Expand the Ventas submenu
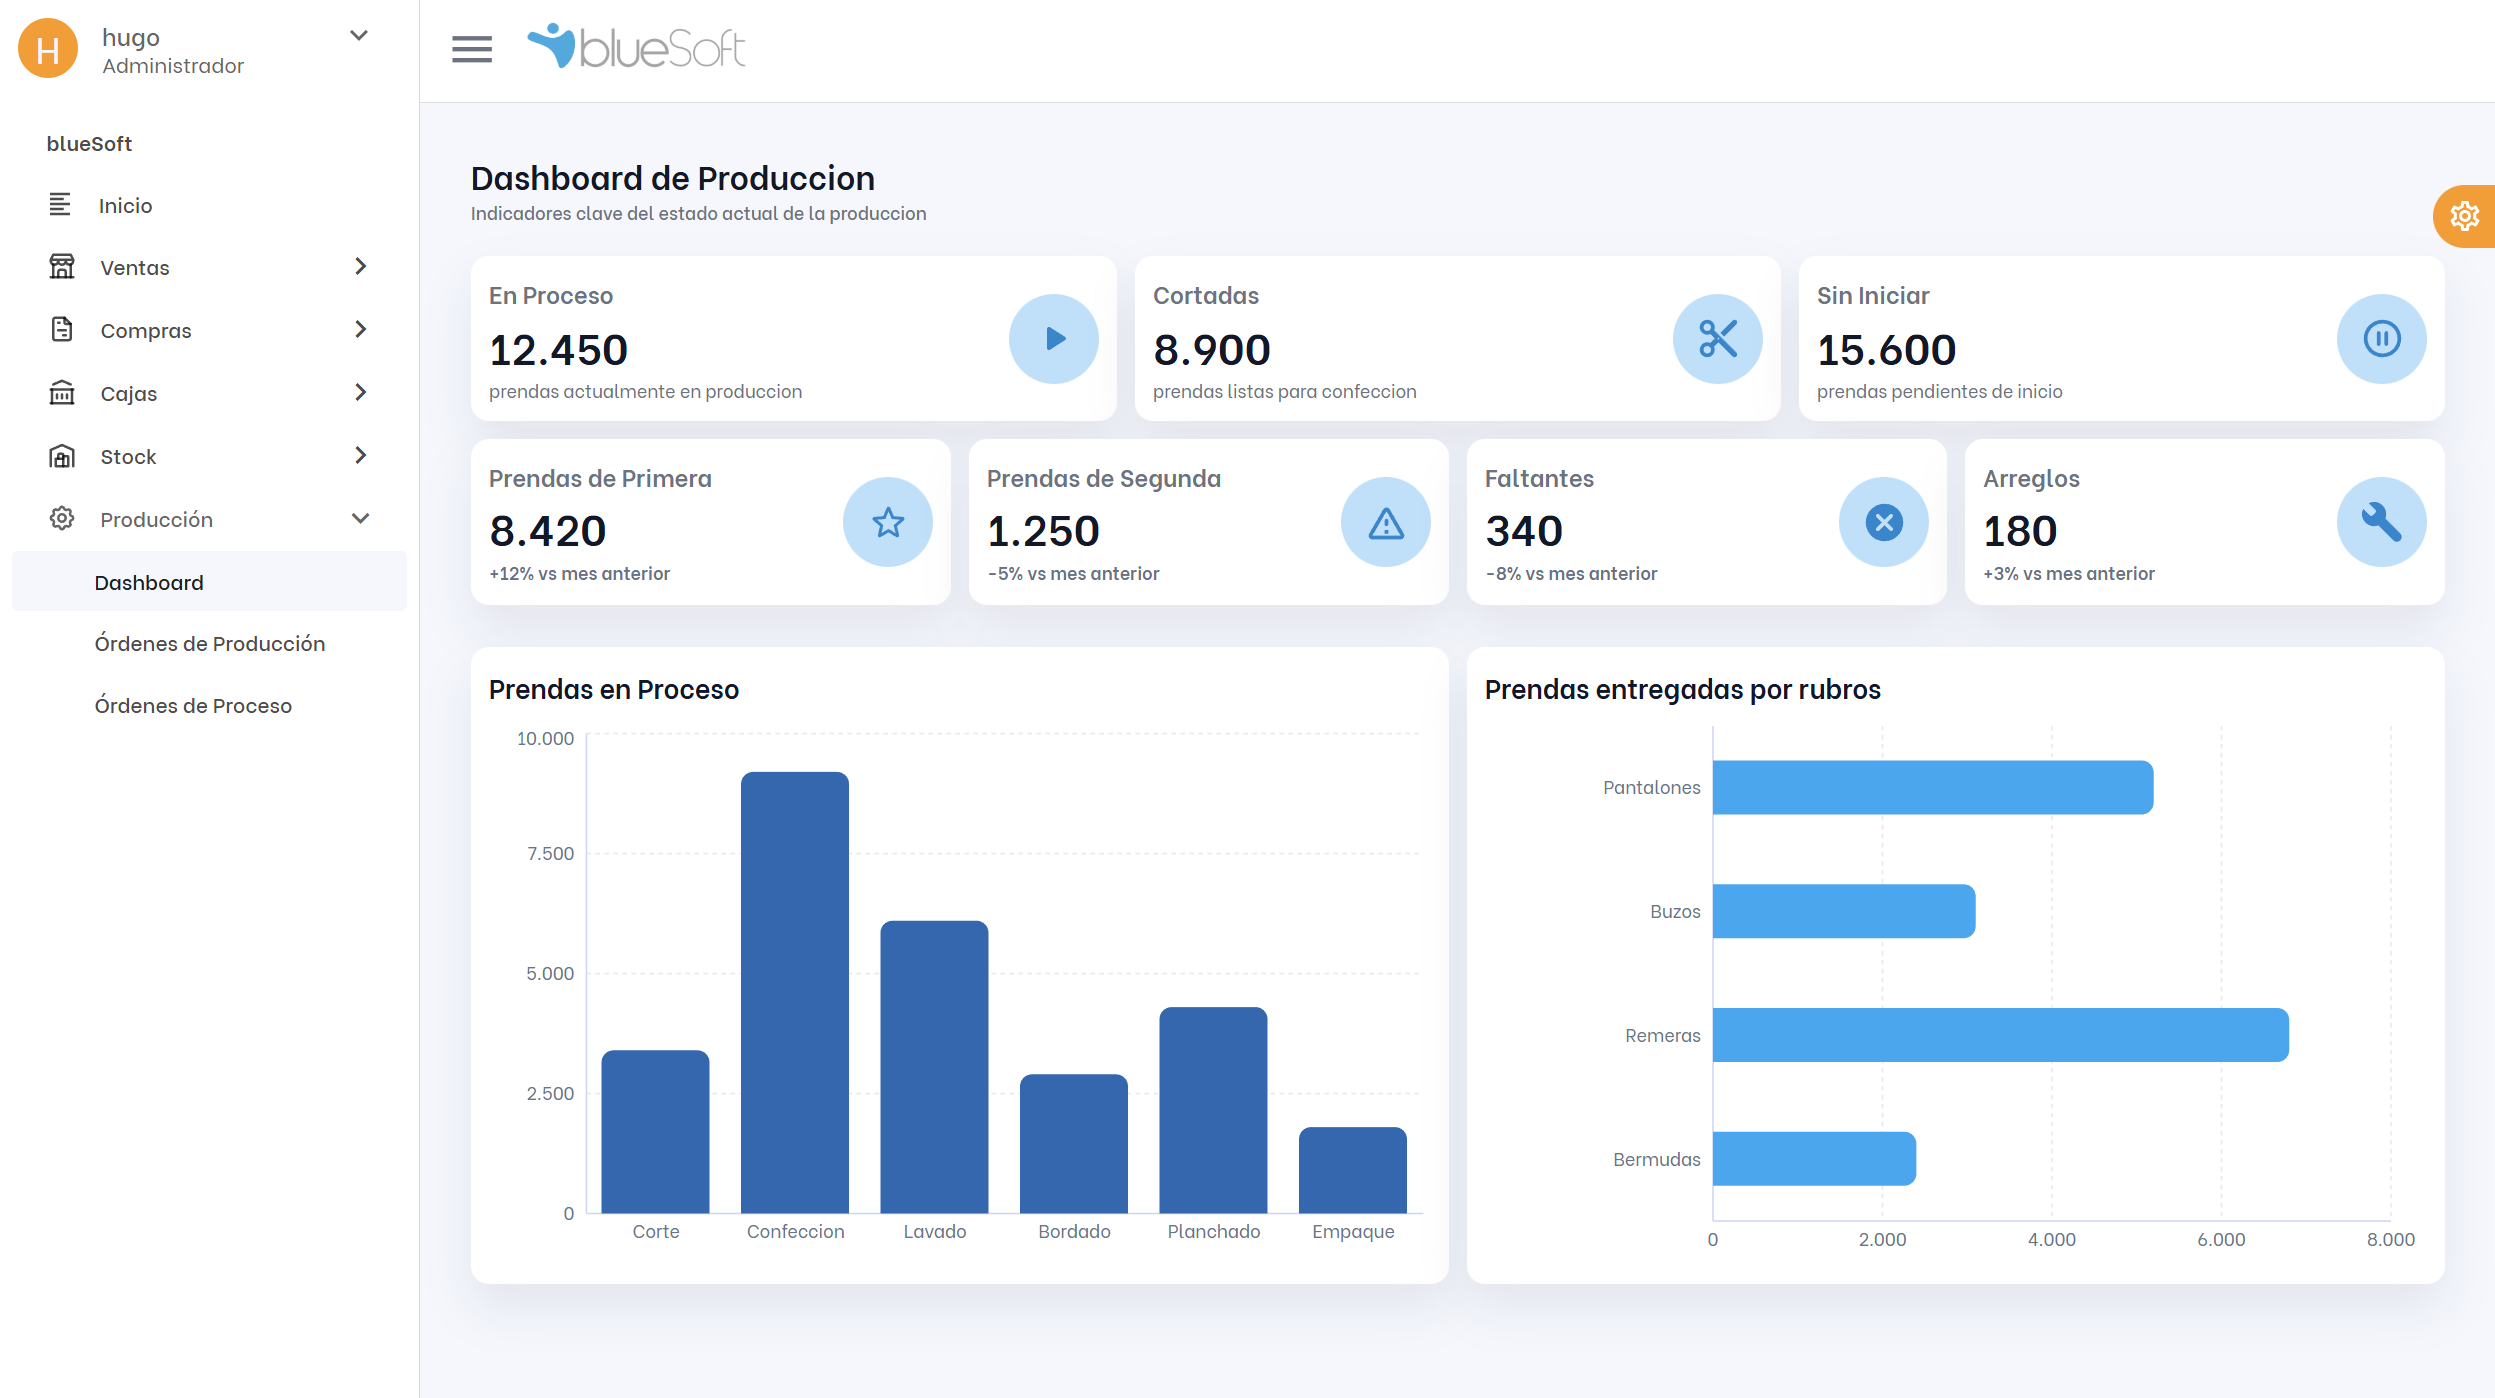This screenshot has height=1398, width=2495. click(361, 267)
